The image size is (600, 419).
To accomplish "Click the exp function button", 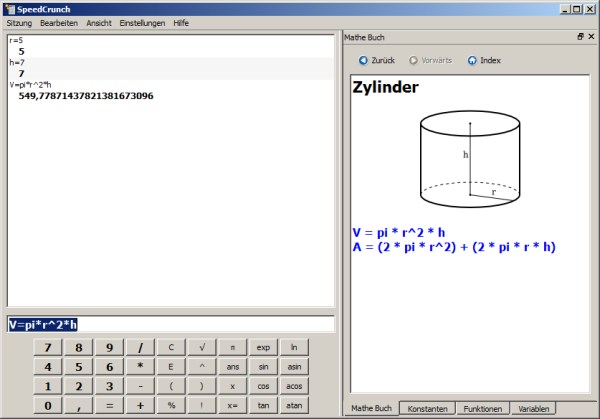I will (x=263, y=347).
